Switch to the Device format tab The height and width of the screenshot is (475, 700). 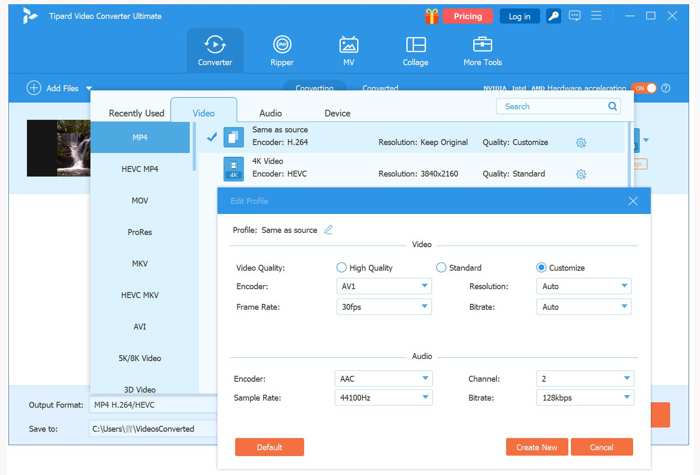(337, 113)
